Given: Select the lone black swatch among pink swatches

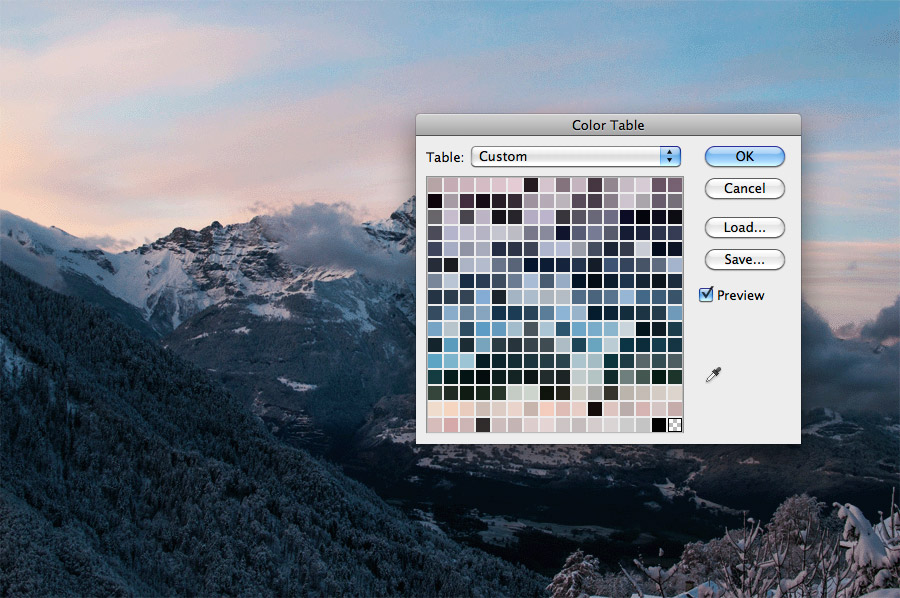Looking at the screenshot, I should click(x=594, y=408).
